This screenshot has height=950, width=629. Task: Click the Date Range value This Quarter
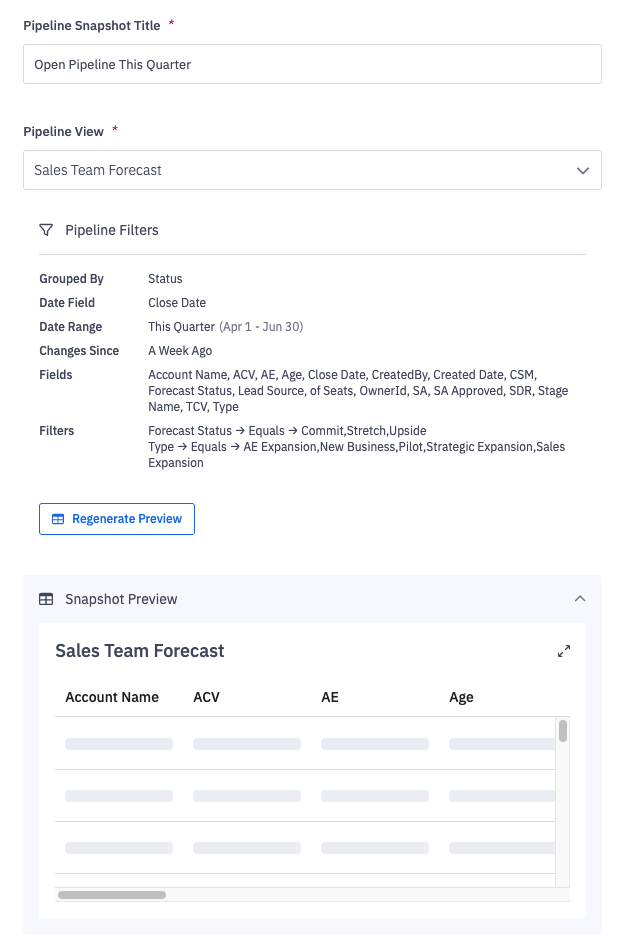pyautogui.click(x=181, y=327)
